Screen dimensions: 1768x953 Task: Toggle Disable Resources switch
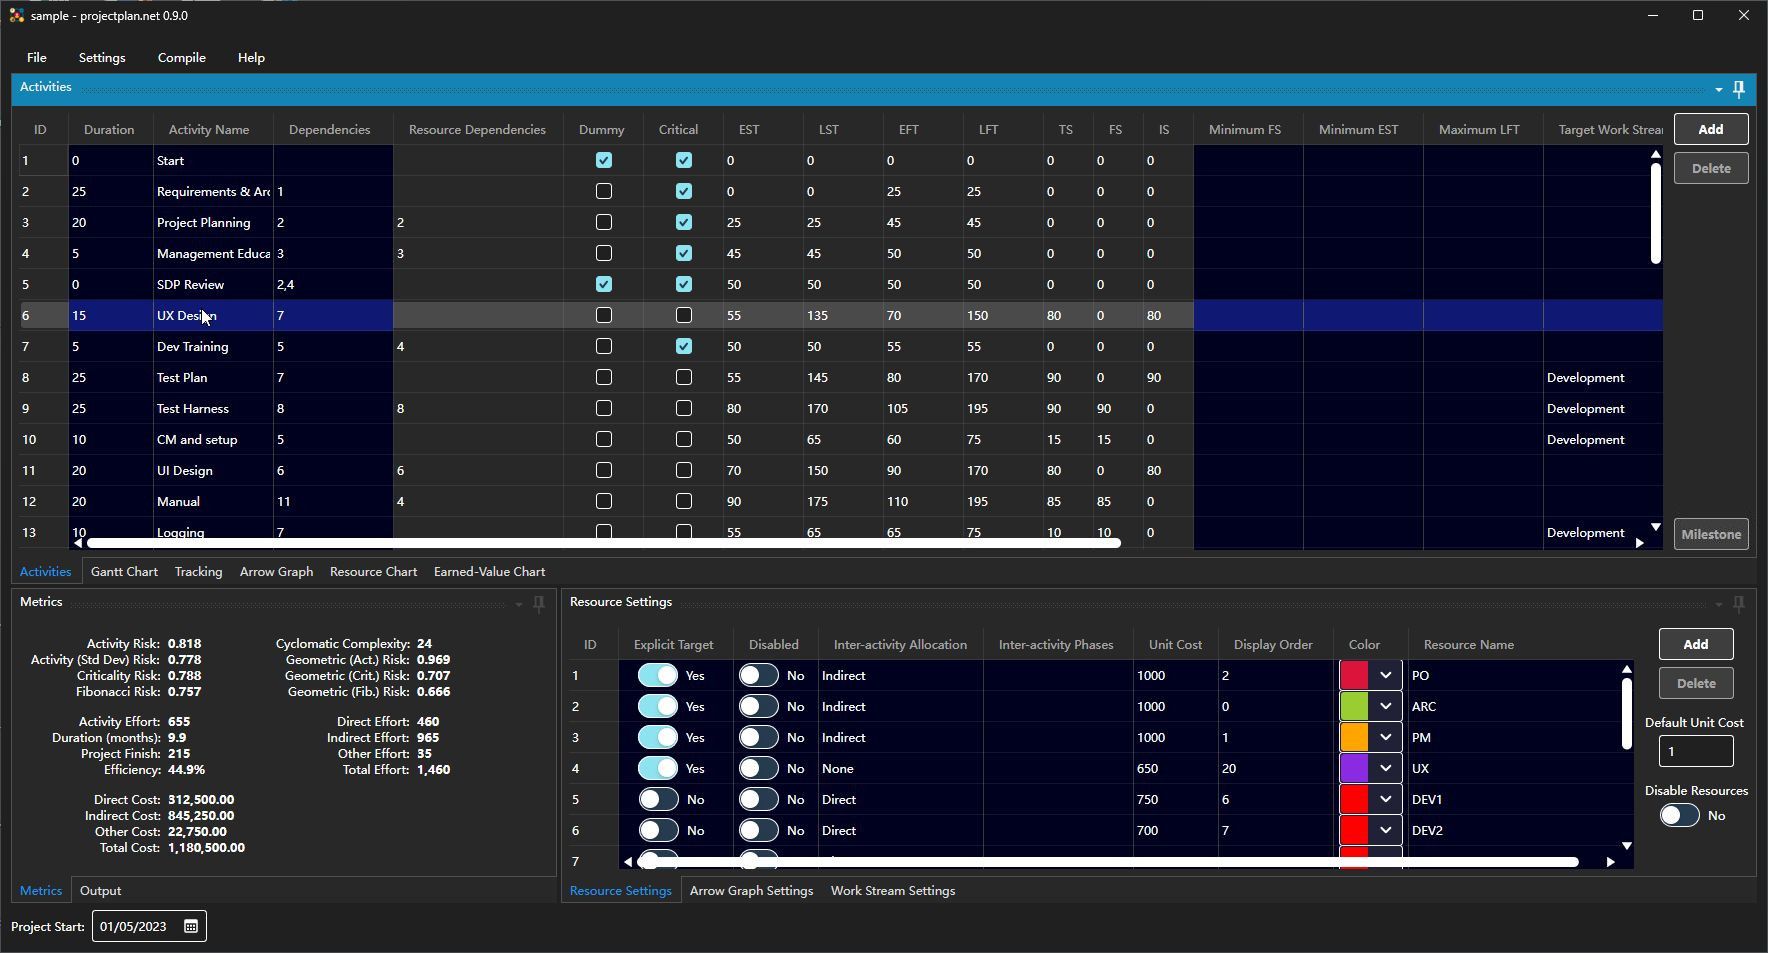pyautogui.click(x=1679, y=815)
